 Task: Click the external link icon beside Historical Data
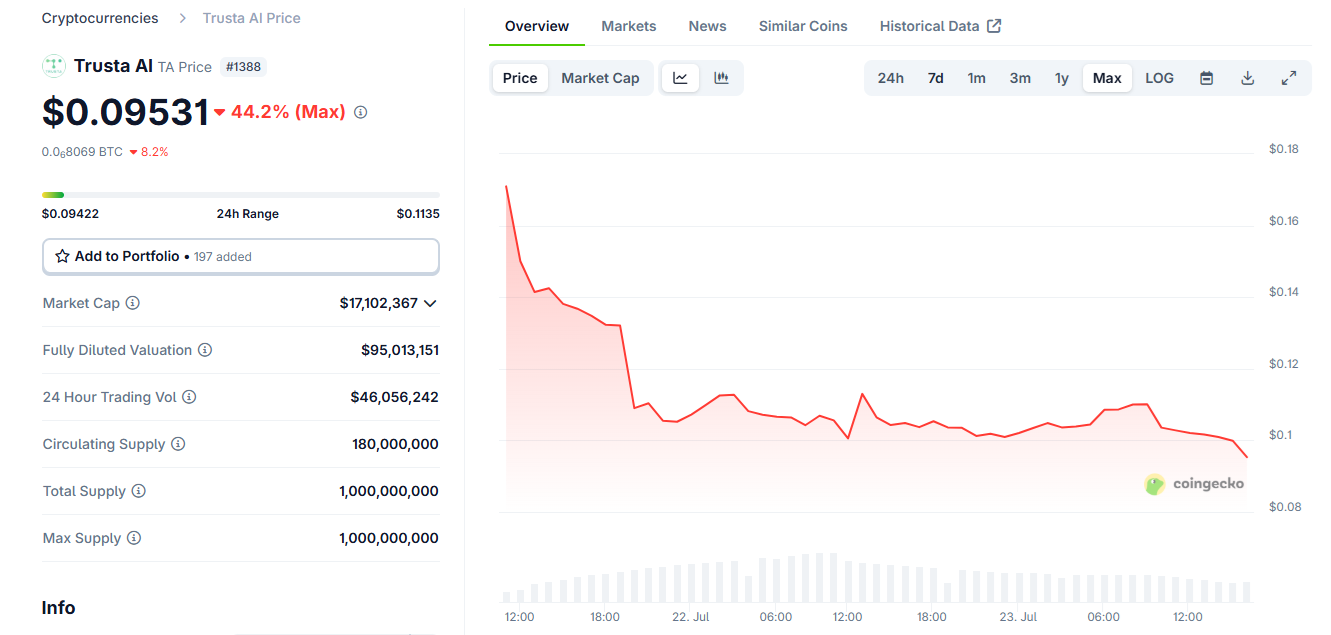[x=994, y=25]
